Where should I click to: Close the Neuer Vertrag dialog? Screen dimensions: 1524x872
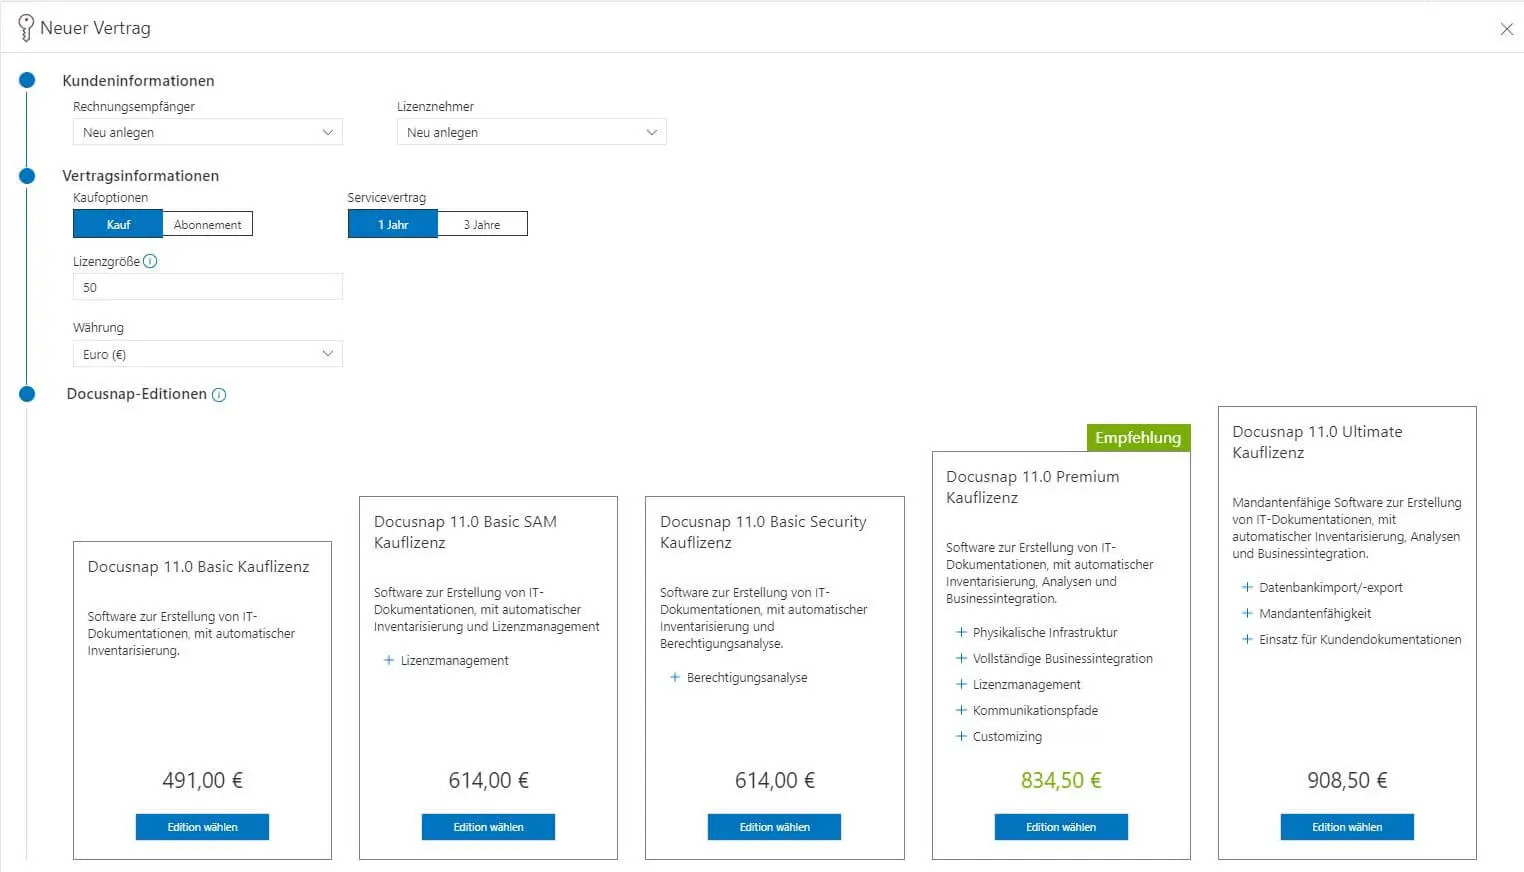click(x=1506, y=29)
